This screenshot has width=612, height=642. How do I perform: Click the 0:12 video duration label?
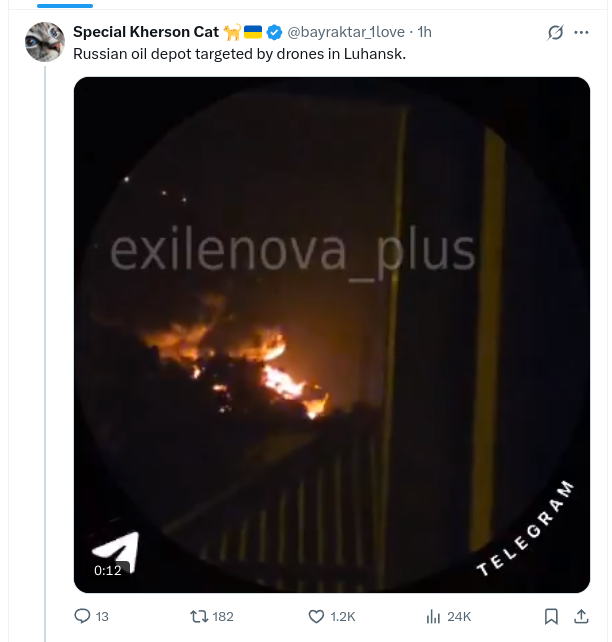pyautogui.click(x=108, y=570)
